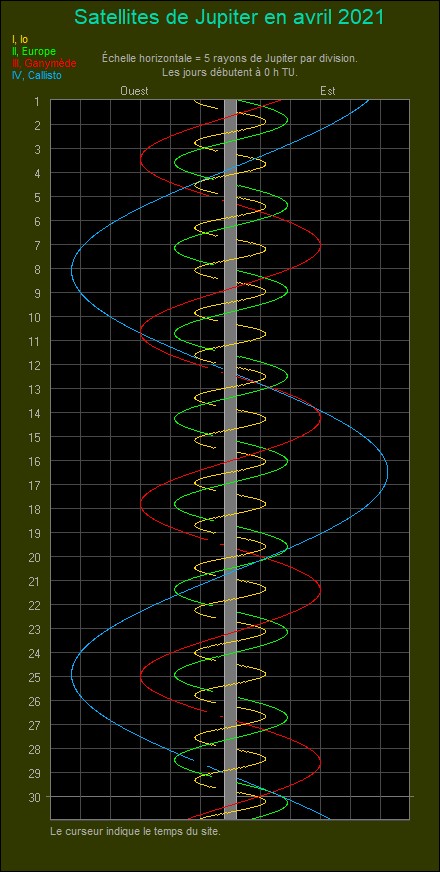Click the Io legend label
Screen dimensions: 440x872
(19, 39)
